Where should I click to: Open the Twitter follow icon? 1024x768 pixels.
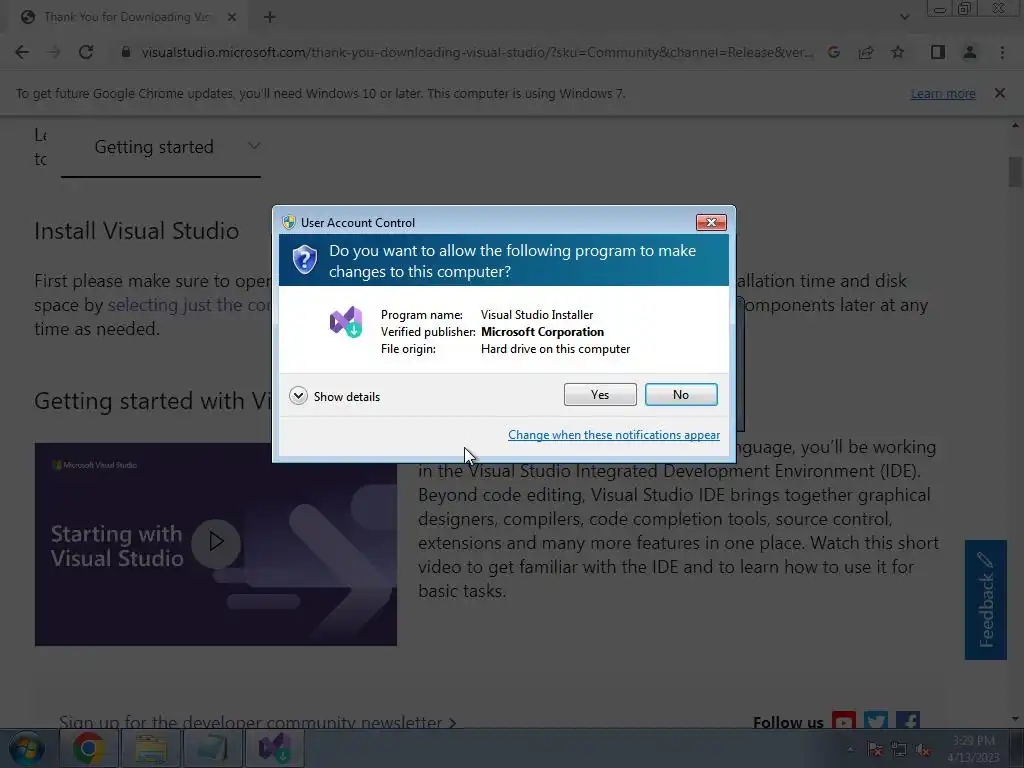[876, 722]
